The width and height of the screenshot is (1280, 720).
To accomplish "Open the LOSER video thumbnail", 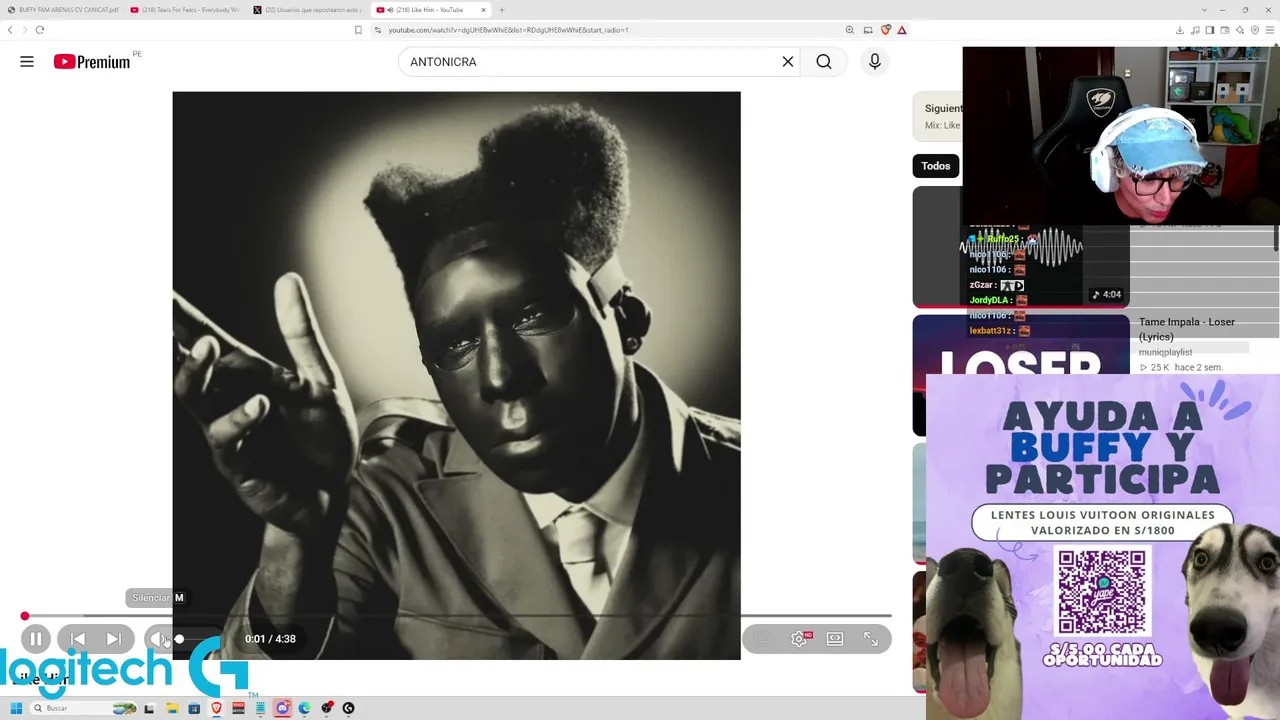I will click(x=1021, y=375).
